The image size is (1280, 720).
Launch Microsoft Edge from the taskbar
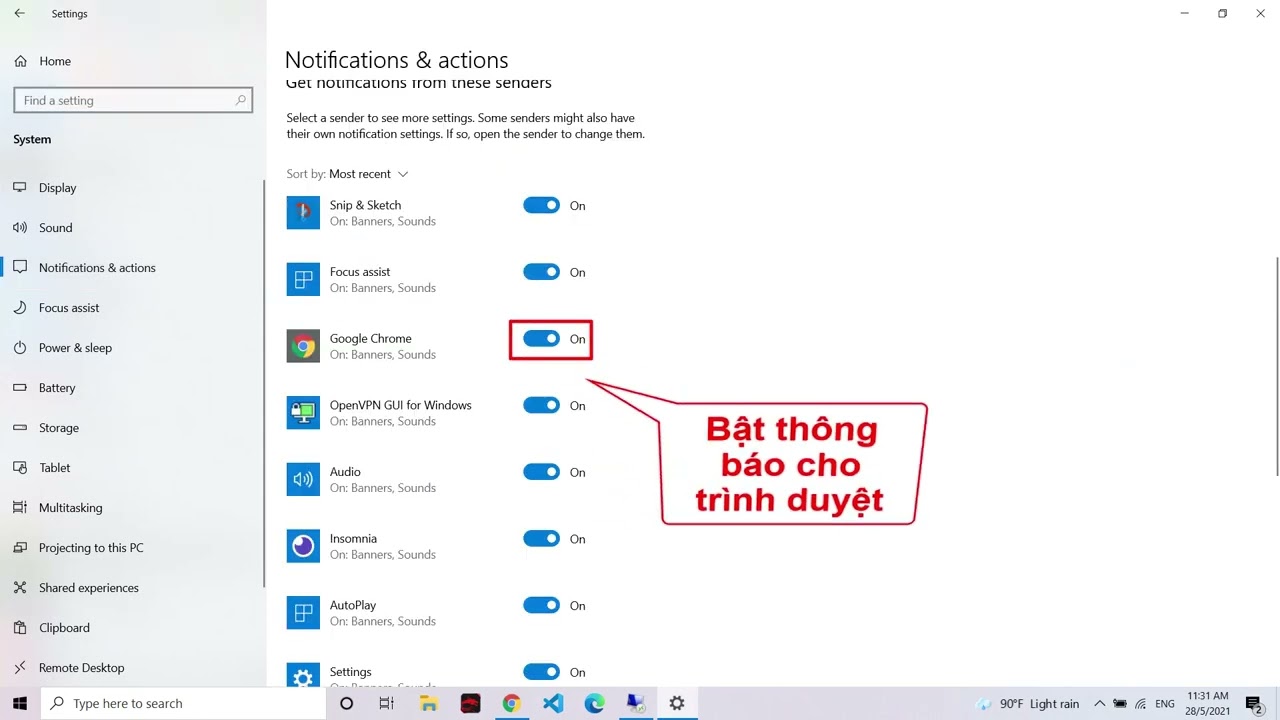pyautogui.click(x=594, y=703)
